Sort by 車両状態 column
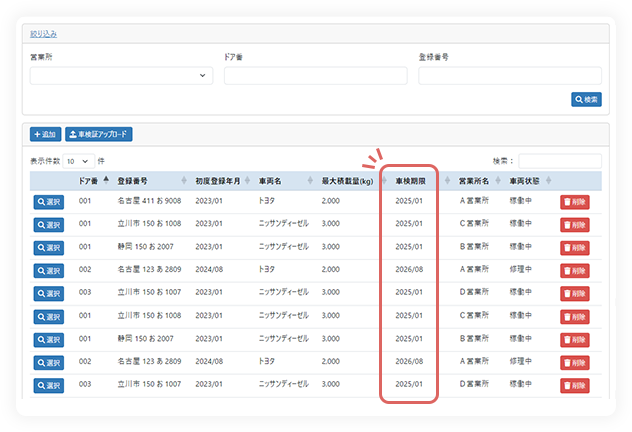The height and width of the screenshot is (432, 632). point(525,181)
